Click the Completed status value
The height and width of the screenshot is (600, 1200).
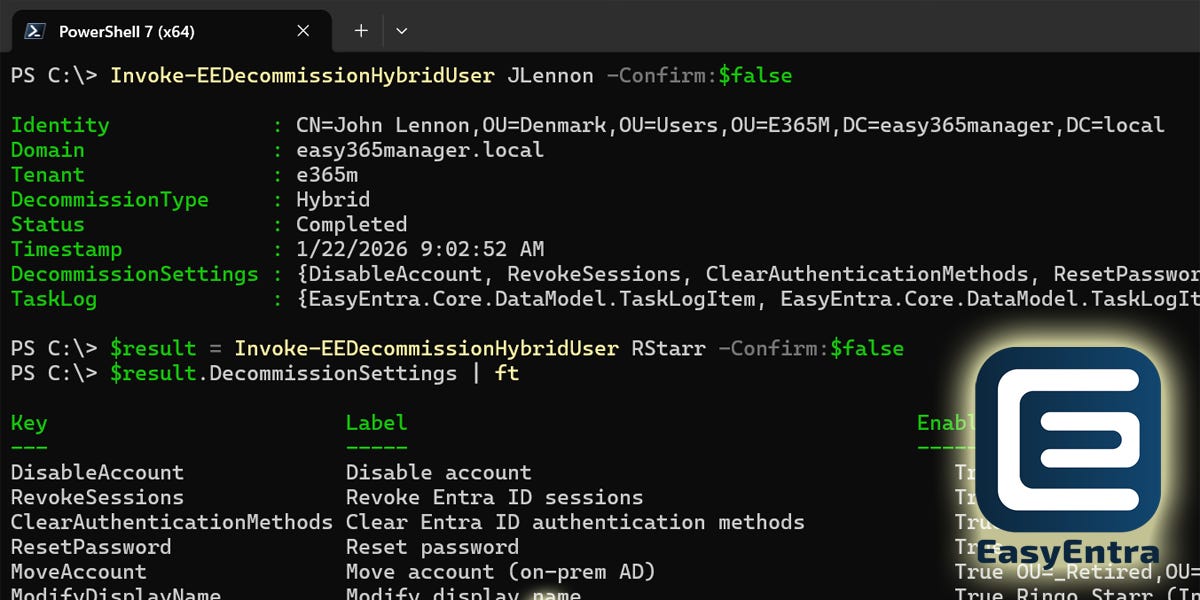tap(351, 225)
